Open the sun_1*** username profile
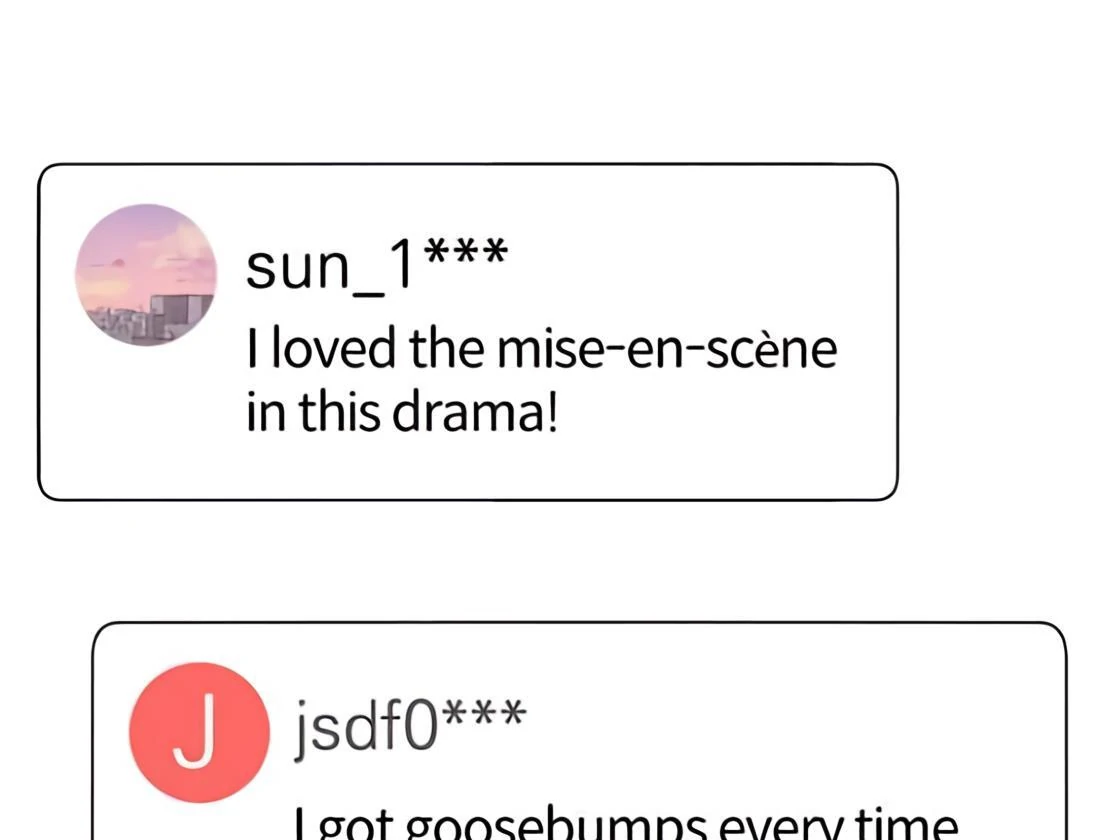 click(x=376, y=268)
